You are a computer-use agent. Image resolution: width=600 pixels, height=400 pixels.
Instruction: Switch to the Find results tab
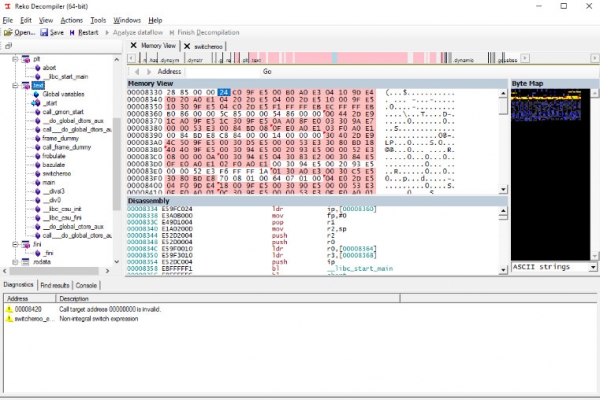(x=54, y=285)
